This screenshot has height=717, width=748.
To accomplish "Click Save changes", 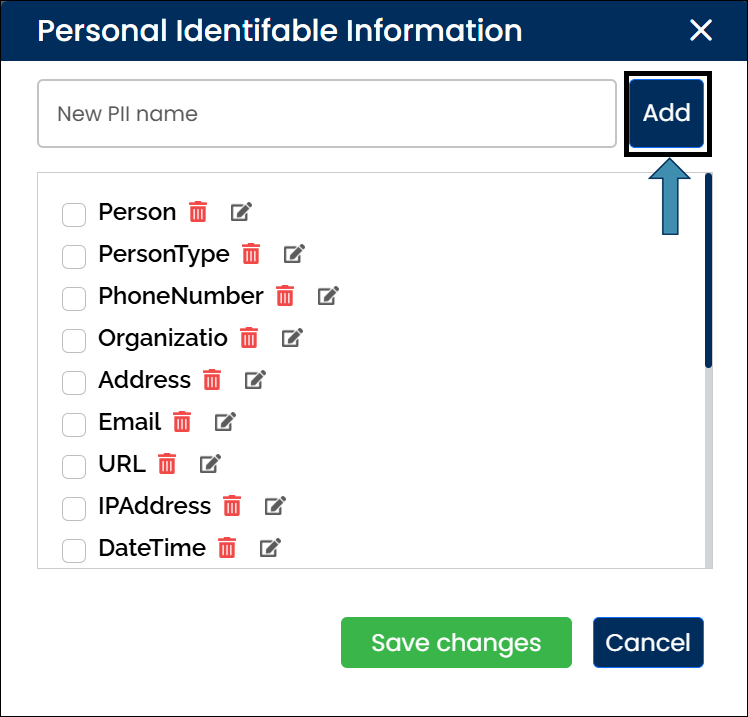I will tap(456, 642).
